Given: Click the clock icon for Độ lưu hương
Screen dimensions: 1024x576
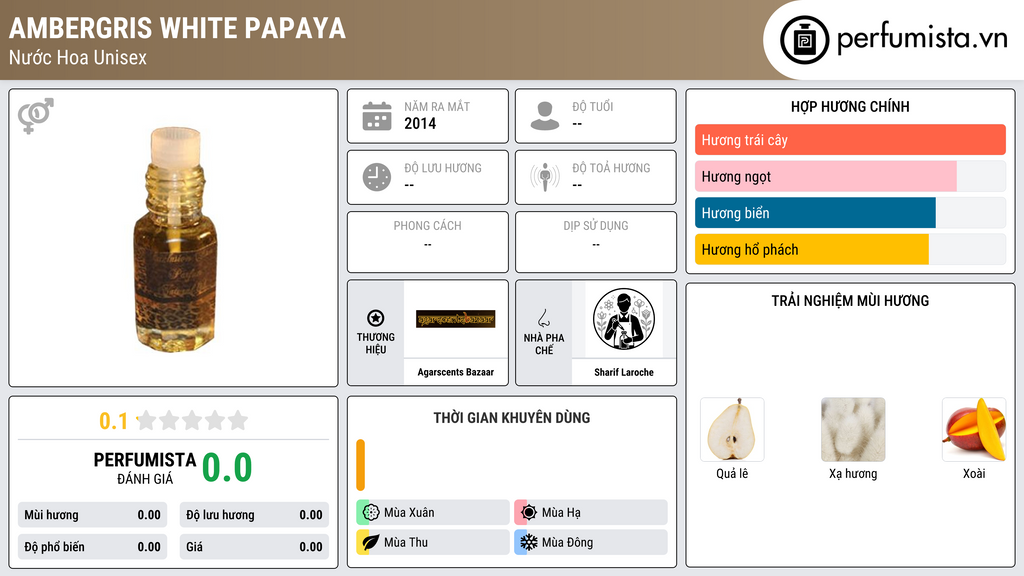Looking at the screenshot, I should [377, 178].
